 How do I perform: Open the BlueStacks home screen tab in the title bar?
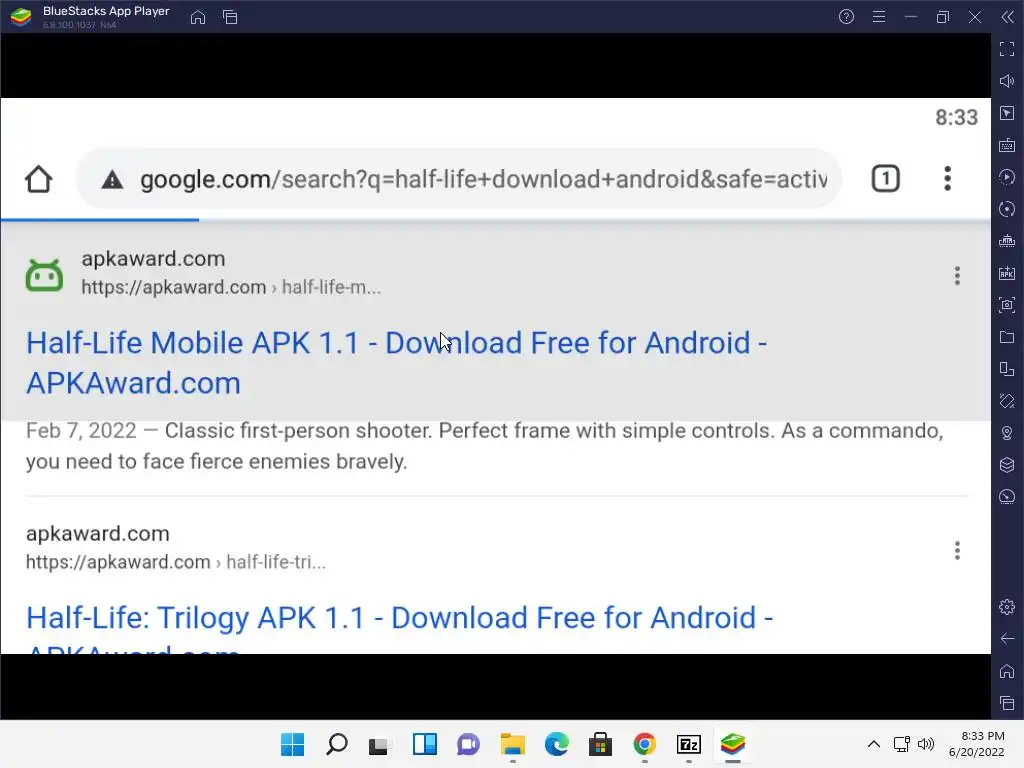click(x=198, y=17)
